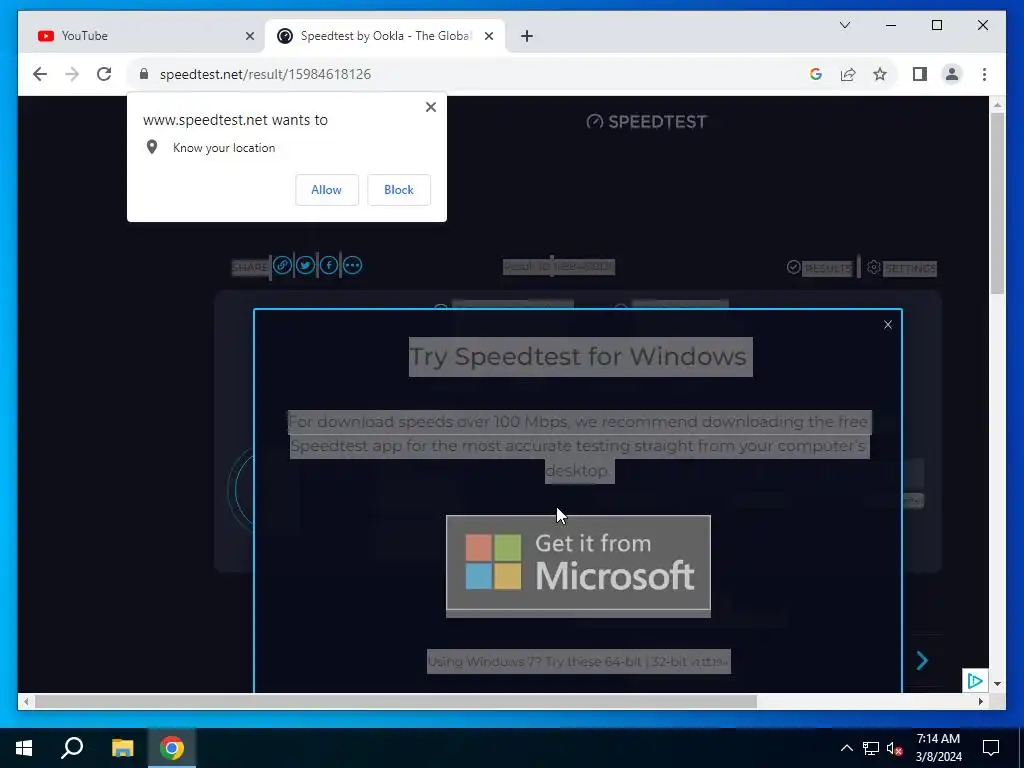Open the notification center
Viewport: 1024px width, 768px height.
coord(991,748)
